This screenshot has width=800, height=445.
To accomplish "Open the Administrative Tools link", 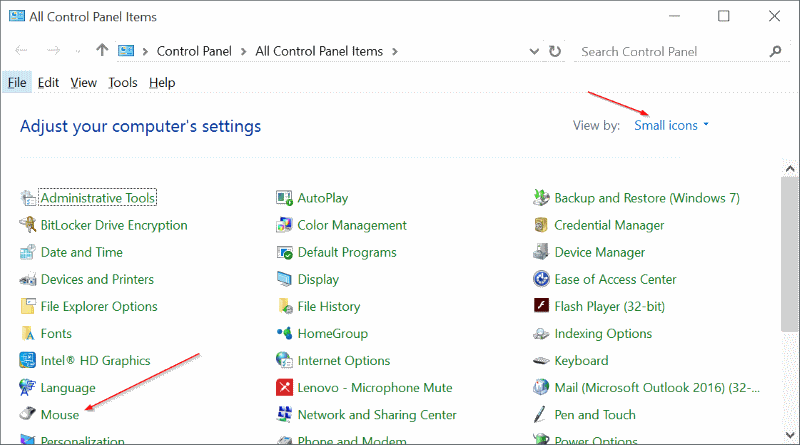I will pos(98,198).
